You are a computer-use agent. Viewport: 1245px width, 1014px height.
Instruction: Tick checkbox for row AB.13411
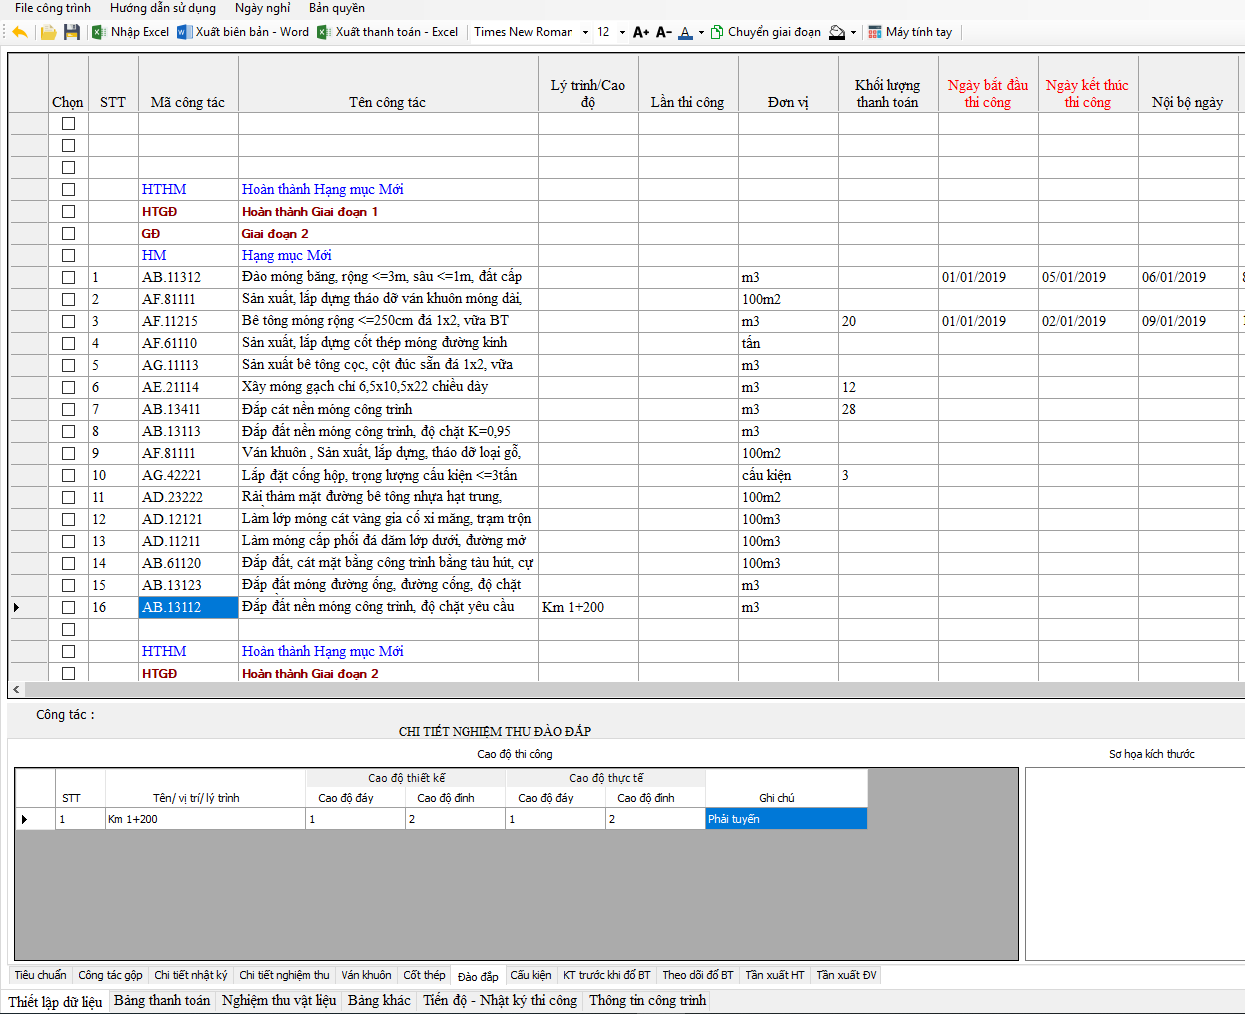[x=68, y=409]
